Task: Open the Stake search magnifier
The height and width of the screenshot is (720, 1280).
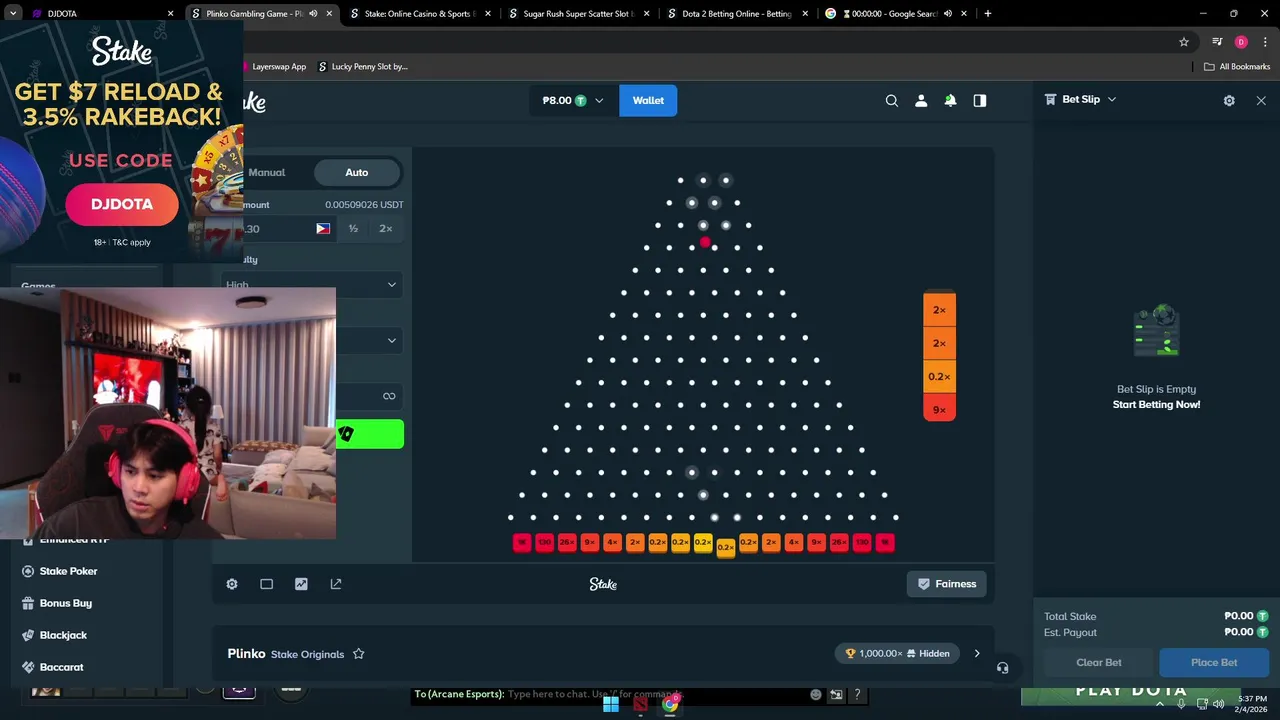Action: (x=892, y=100)
